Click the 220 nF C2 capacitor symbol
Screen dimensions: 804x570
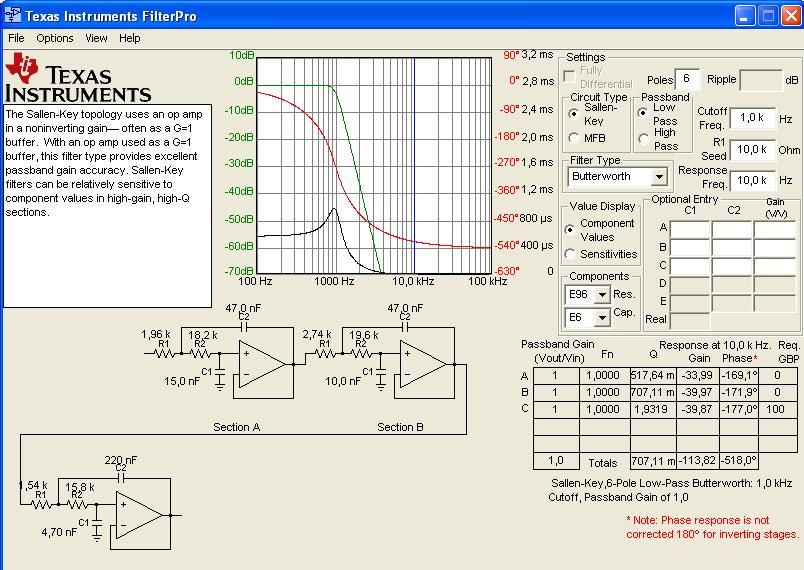[x=121, y=478]
